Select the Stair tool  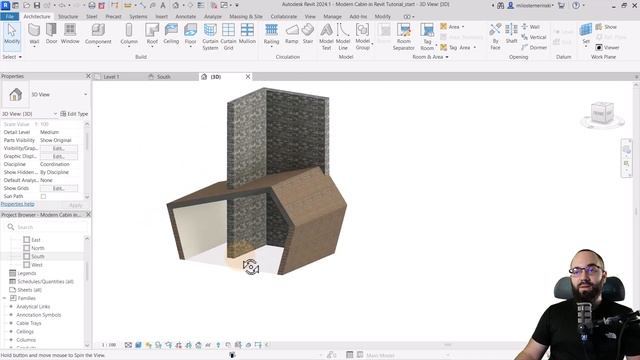pos(308,34)
